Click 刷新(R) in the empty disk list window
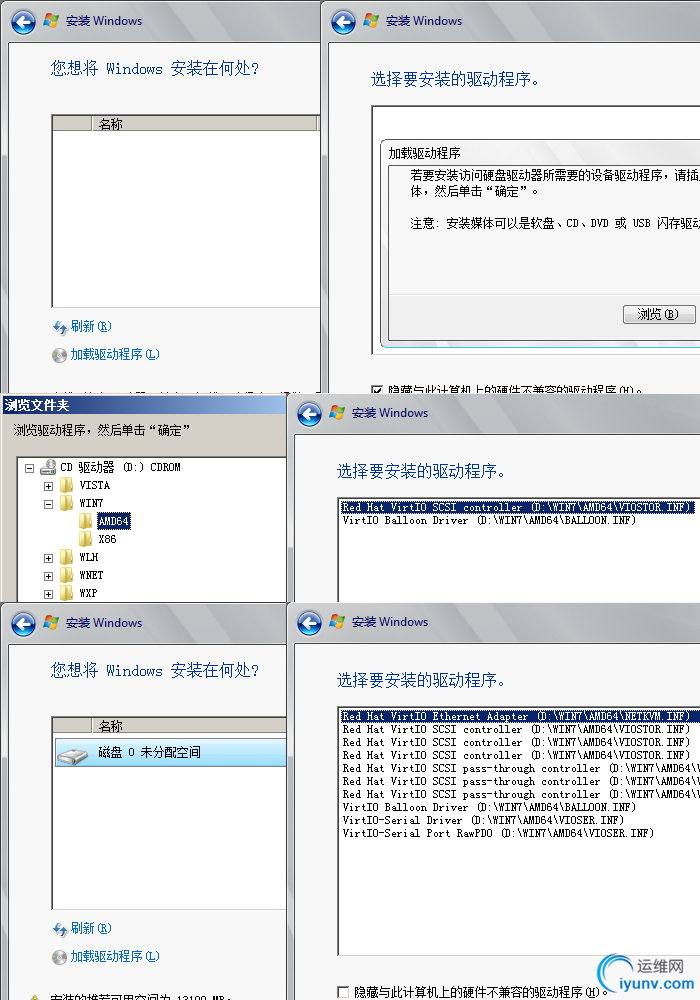Screen dimensions: 700x1000 click(x=91, y=327)
